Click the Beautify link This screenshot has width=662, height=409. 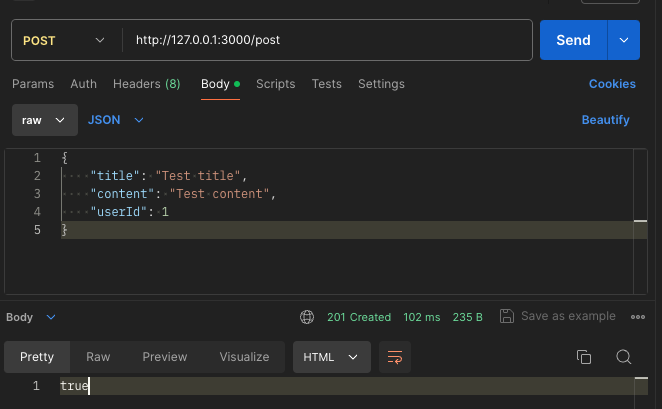click(x=605, y=120)
